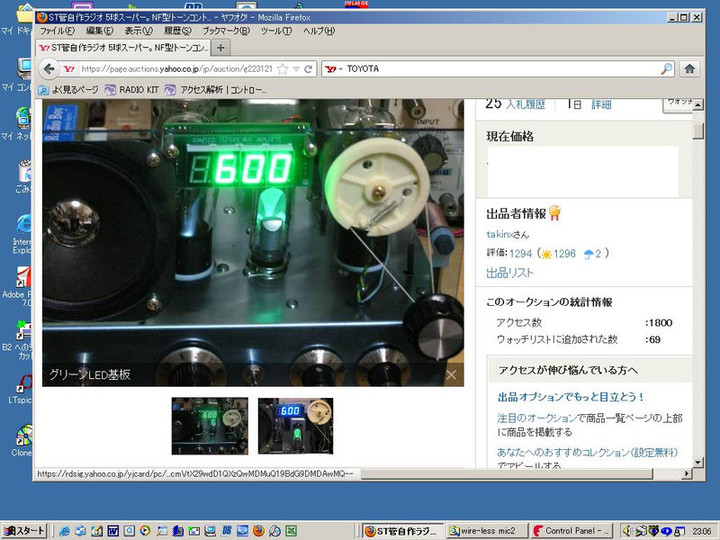Open Internet Explorer desktop icon

coord(21,226)
